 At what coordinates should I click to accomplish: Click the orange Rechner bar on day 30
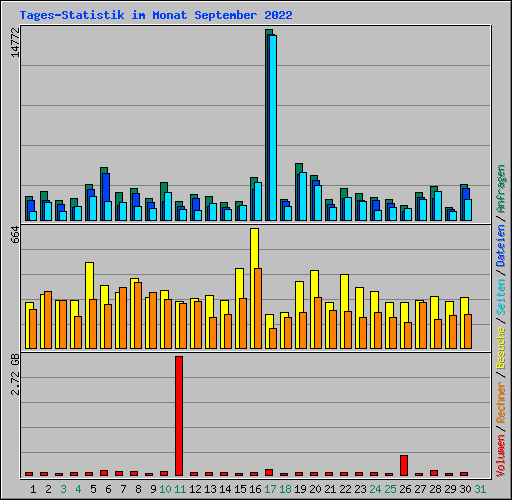468,331
